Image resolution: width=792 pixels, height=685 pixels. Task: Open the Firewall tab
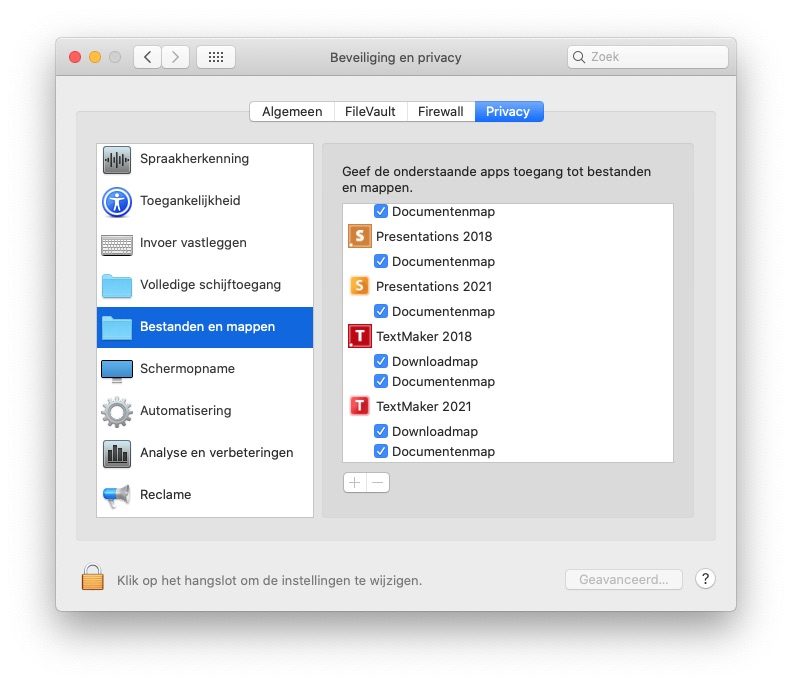(x=440, y=112)
